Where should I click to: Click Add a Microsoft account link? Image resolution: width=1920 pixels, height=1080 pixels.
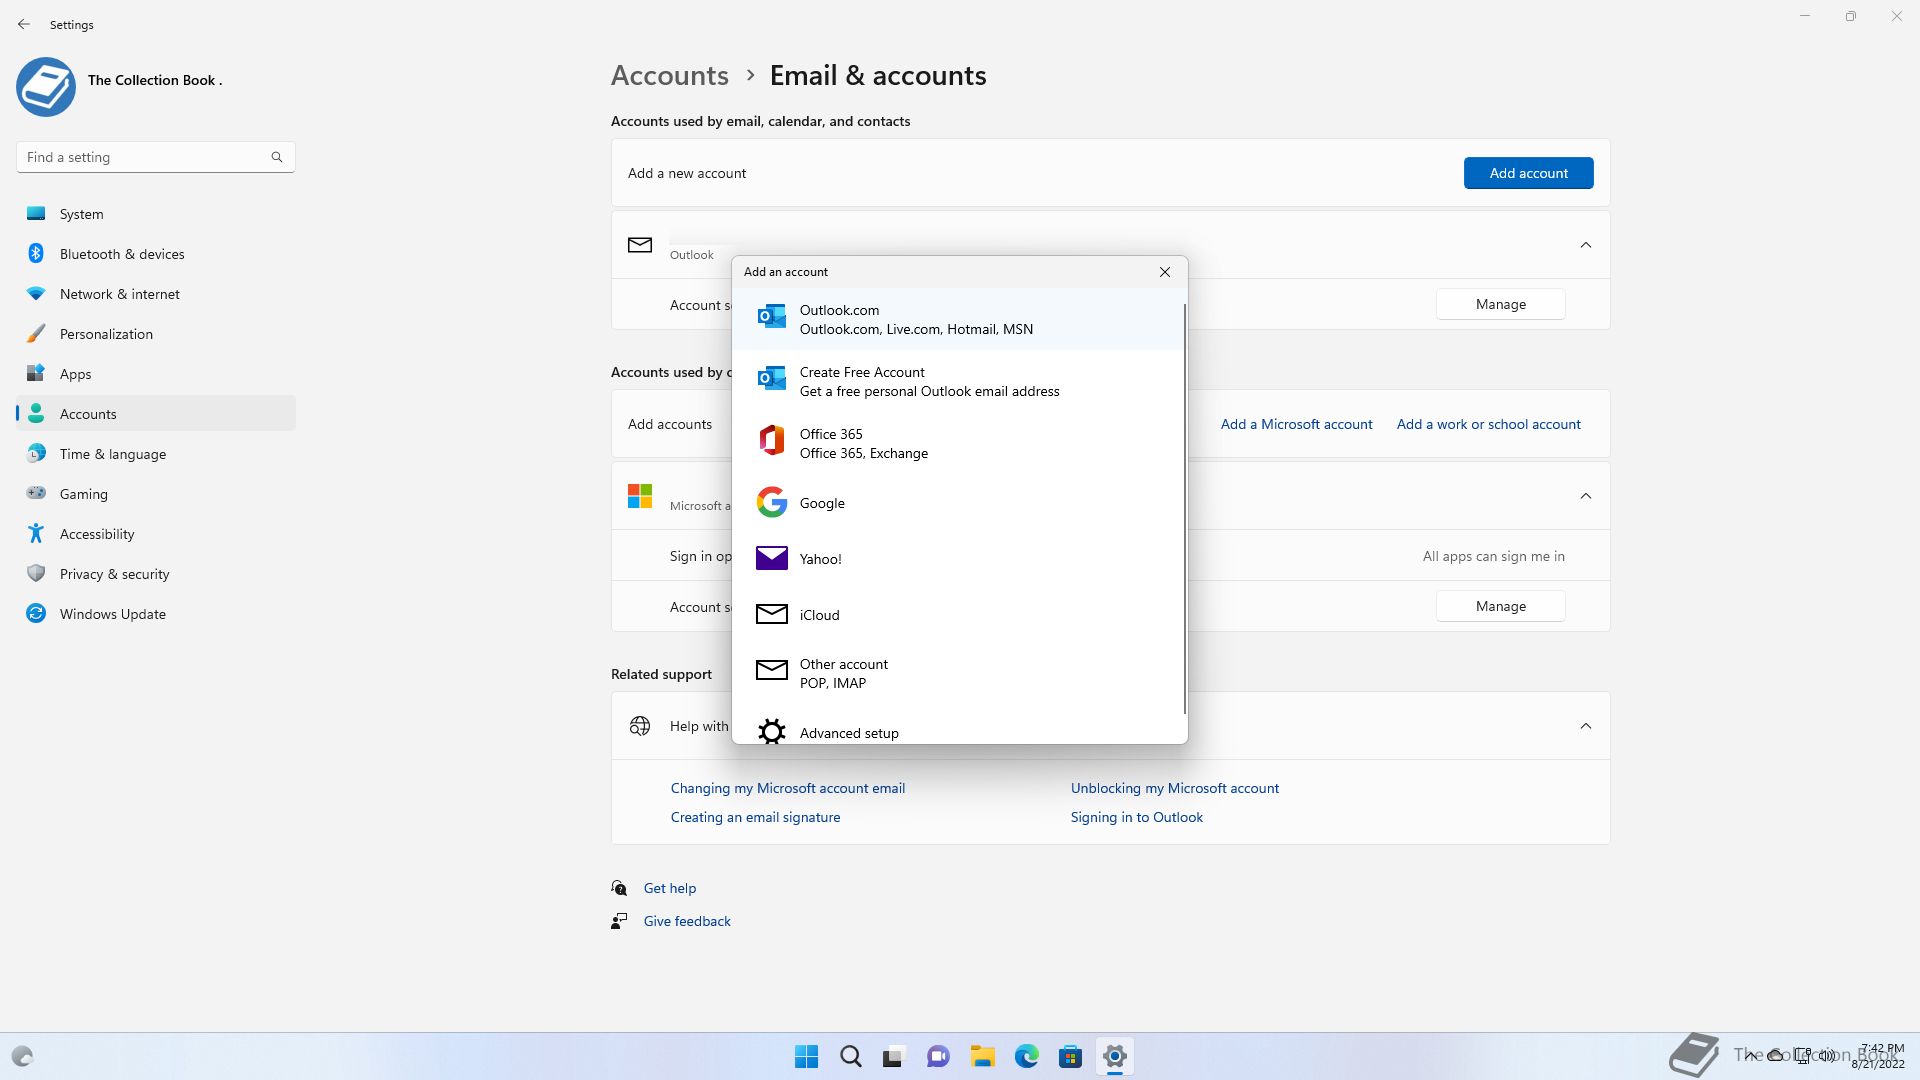click(1296, 424)
